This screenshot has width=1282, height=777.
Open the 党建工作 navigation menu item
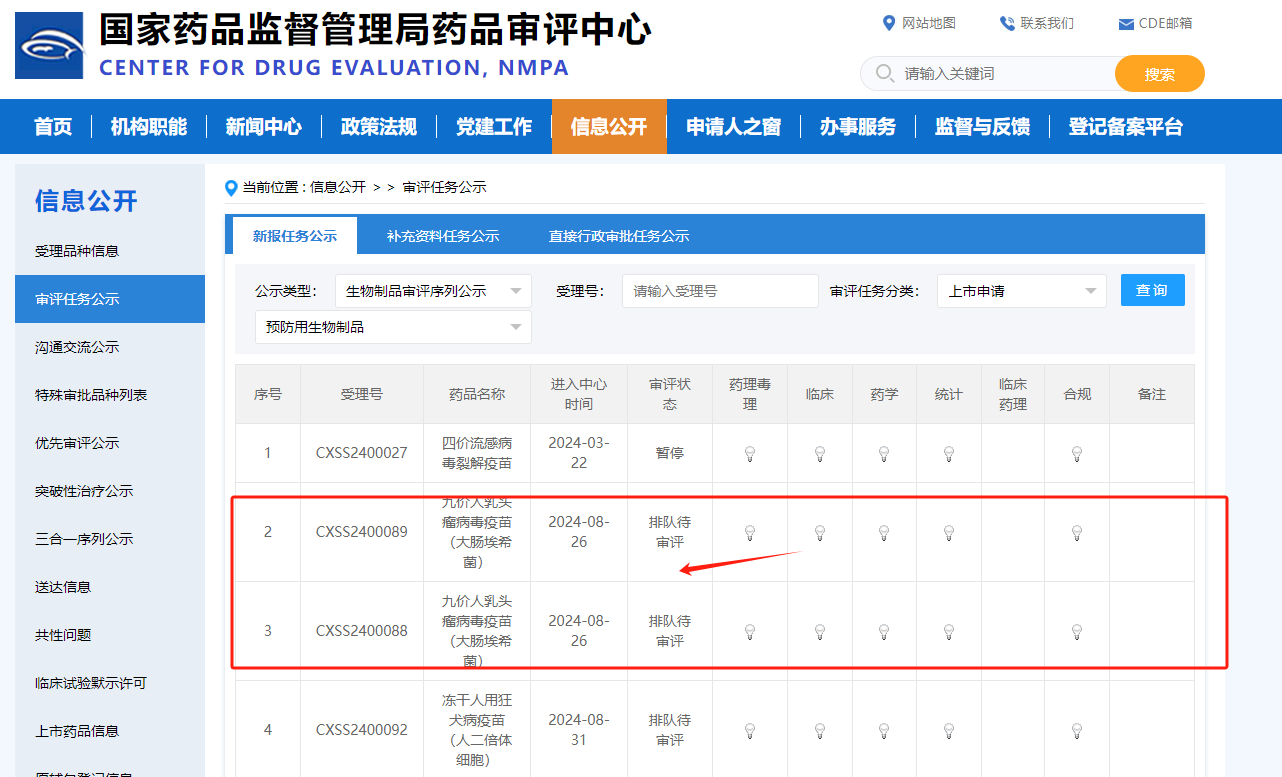[494, 127]
